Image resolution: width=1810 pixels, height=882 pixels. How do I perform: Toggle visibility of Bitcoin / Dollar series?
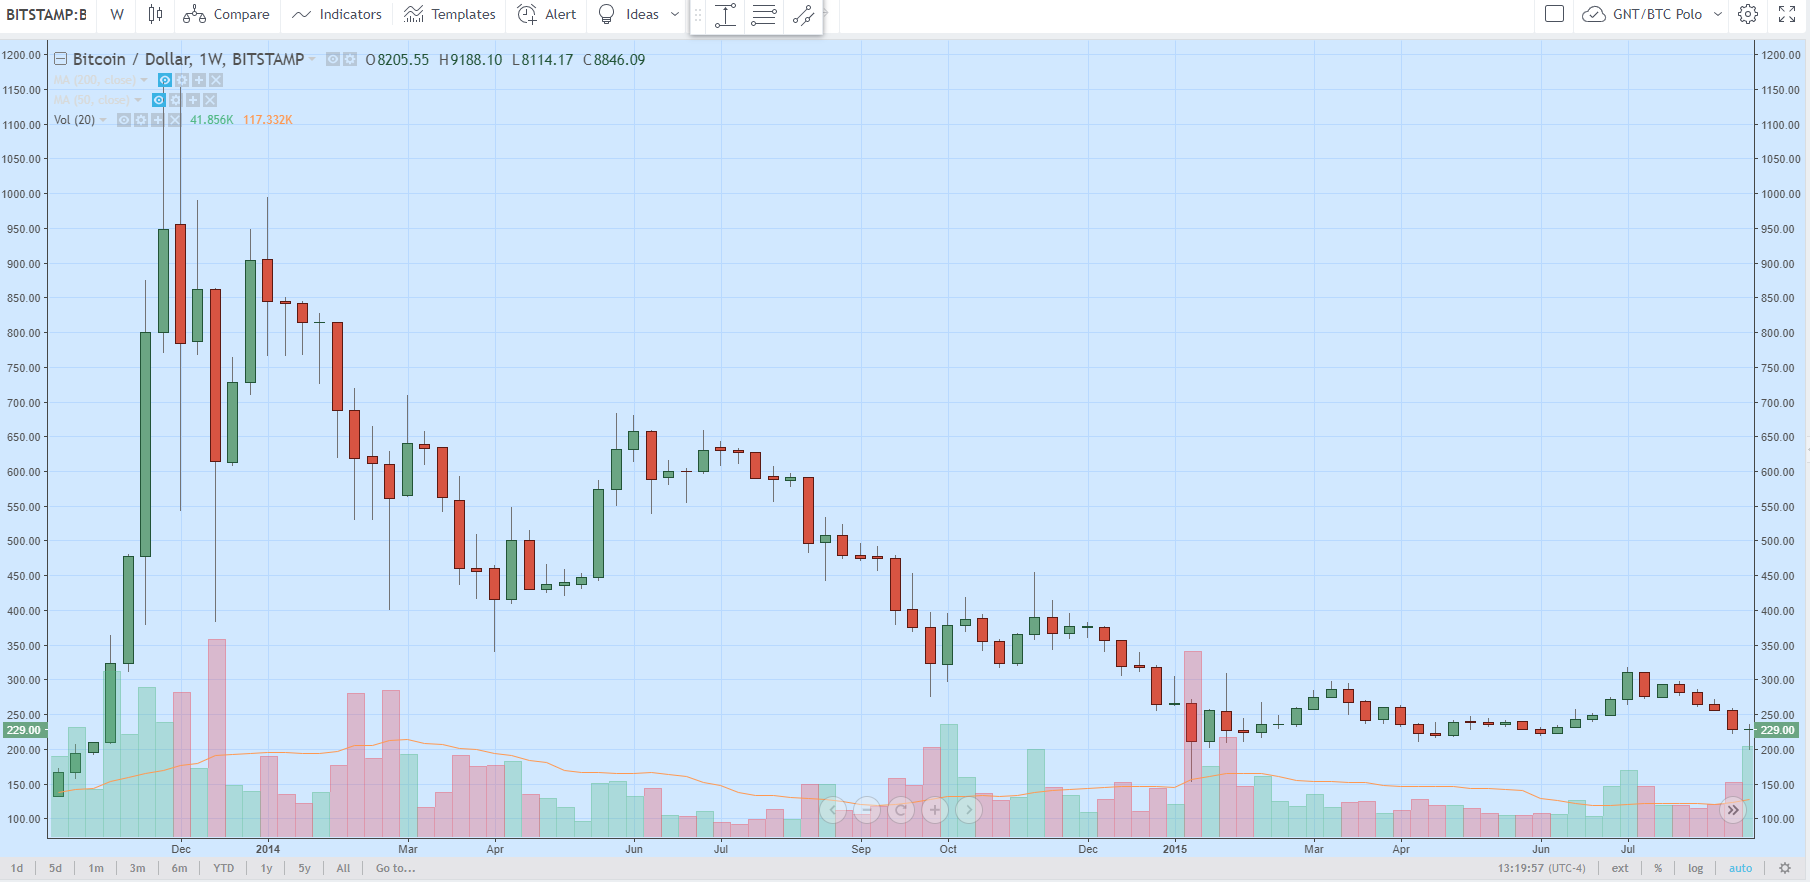333,59
